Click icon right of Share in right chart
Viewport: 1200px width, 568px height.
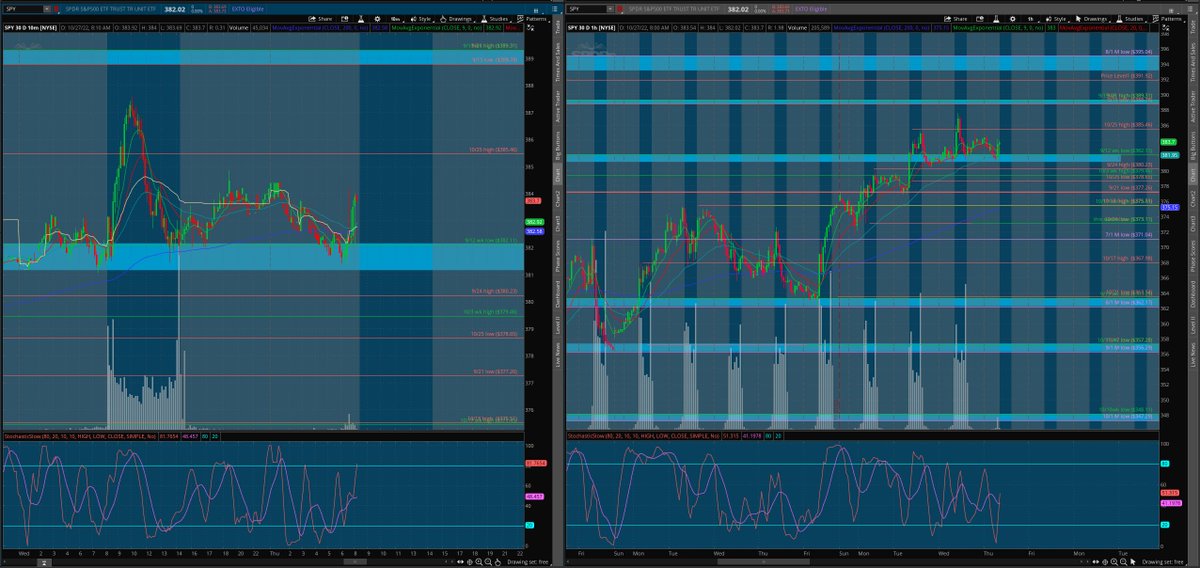coord(980,19)
